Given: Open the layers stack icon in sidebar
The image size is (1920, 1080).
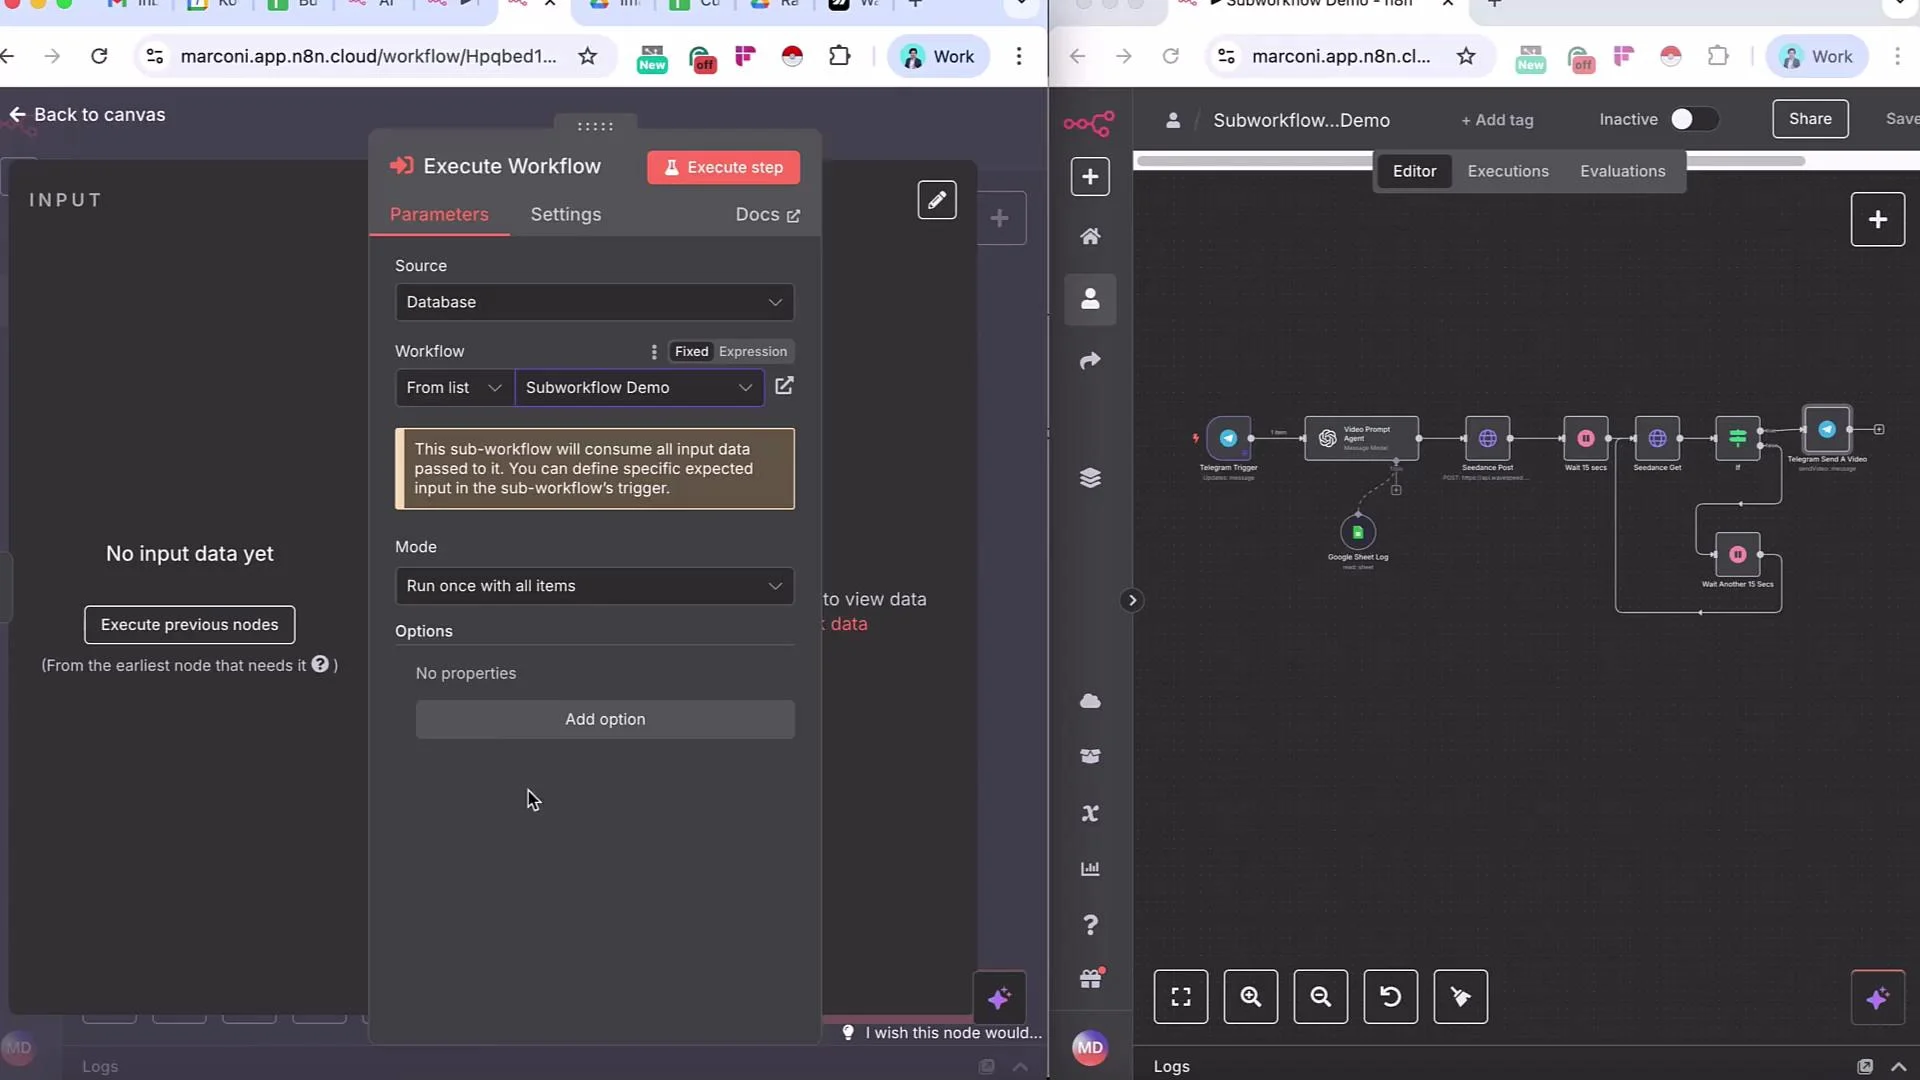Looking at the screenshot, I should pos(1090,478).
